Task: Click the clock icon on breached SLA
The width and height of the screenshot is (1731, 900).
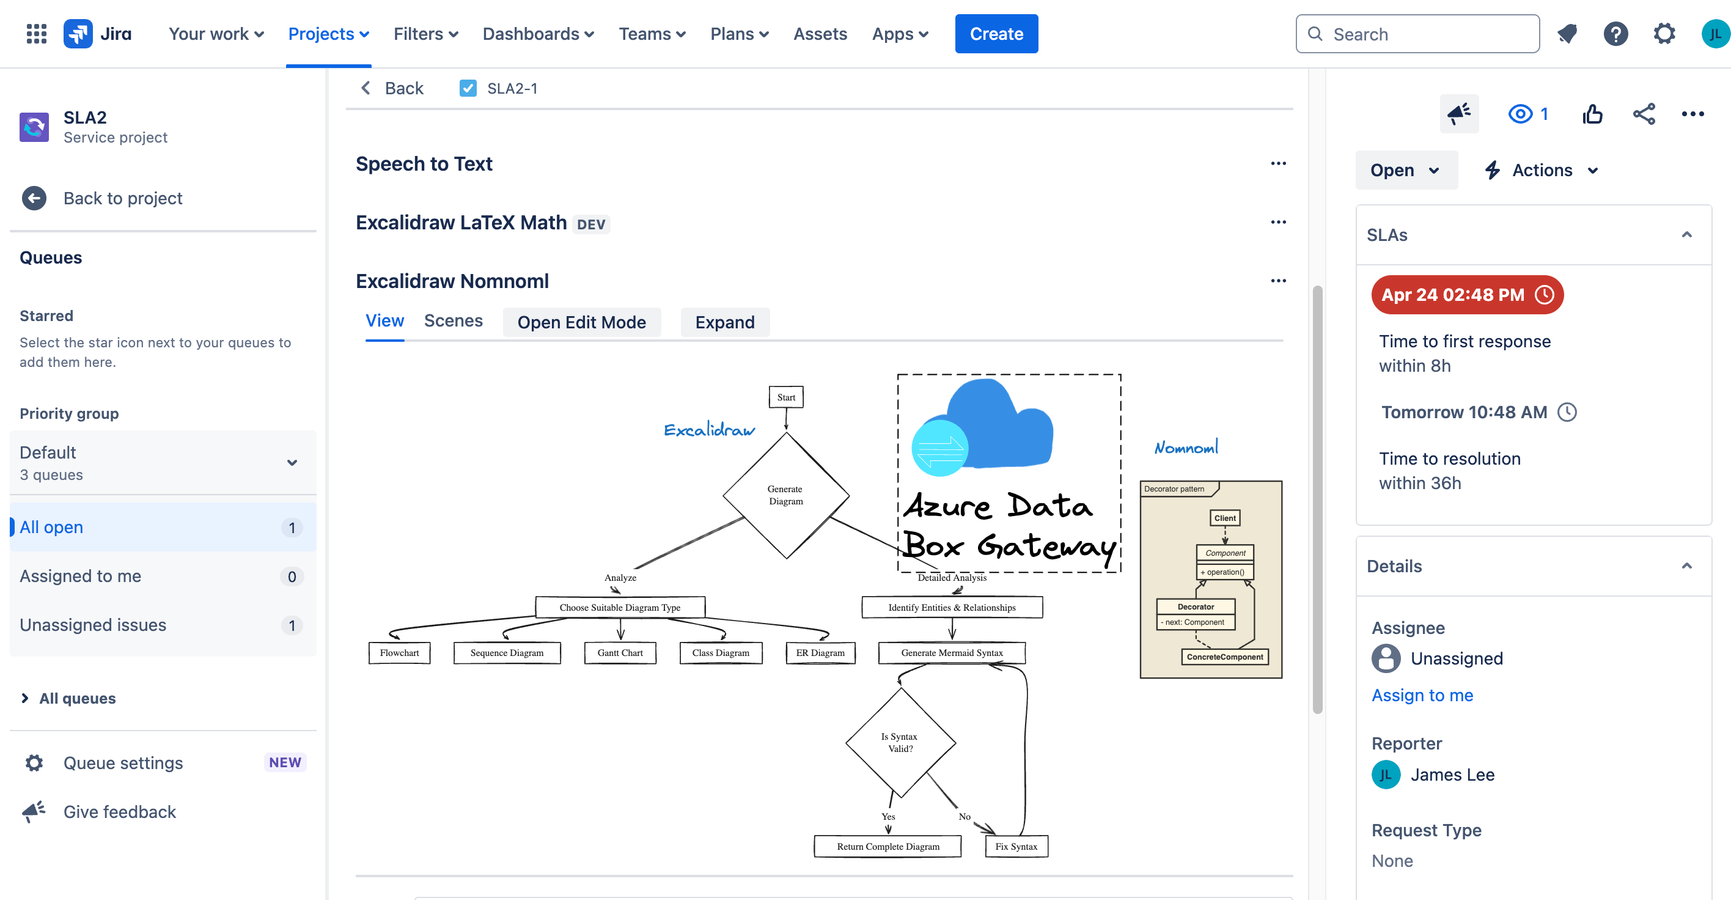Action: [x=1545, y=295]
